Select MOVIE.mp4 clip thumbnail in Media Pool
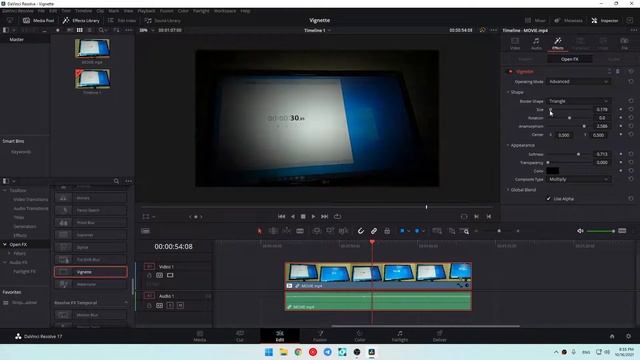Image resolution: width=640 pixels, height=360 pixels. point(92,48)
